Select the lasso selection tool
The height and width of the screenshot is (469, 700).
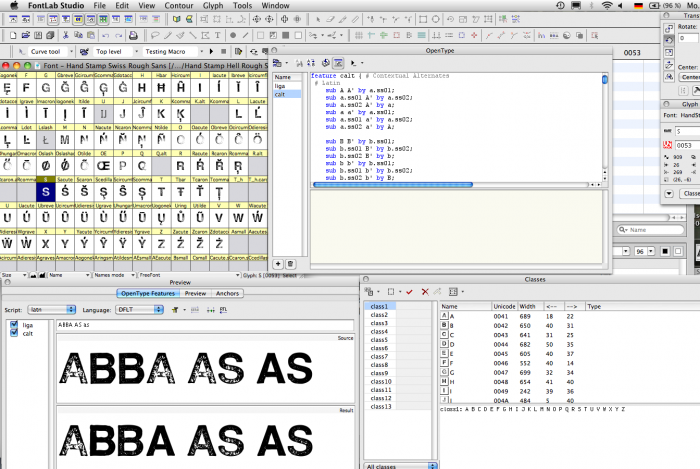tap(155, 35)
